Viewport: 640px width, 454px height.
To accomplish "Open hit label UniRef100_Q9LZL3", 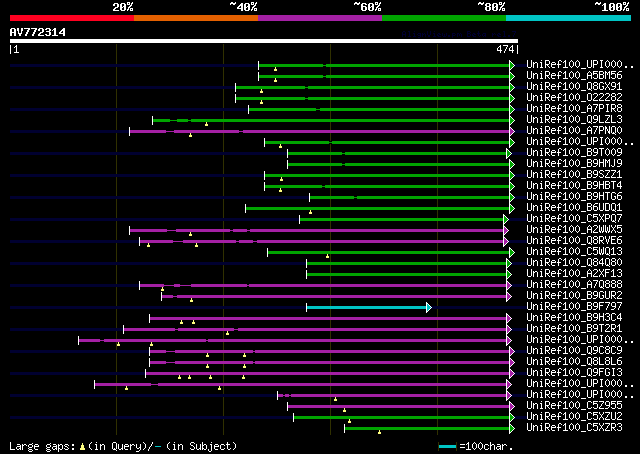I will [574, 120].
